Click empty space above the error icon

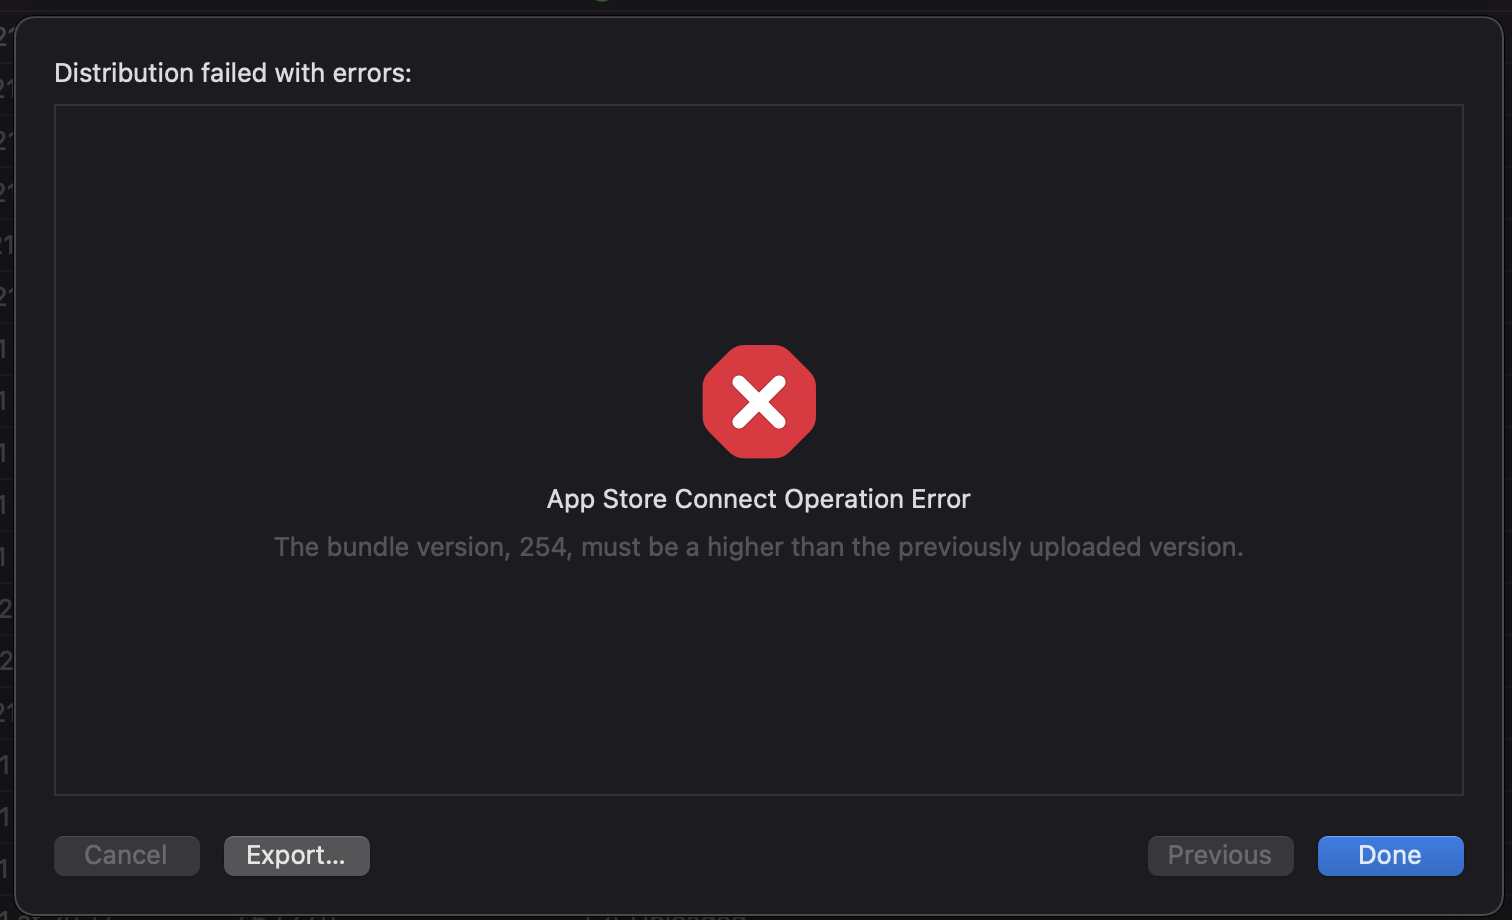pyautogui.click(x=758, y=220)
